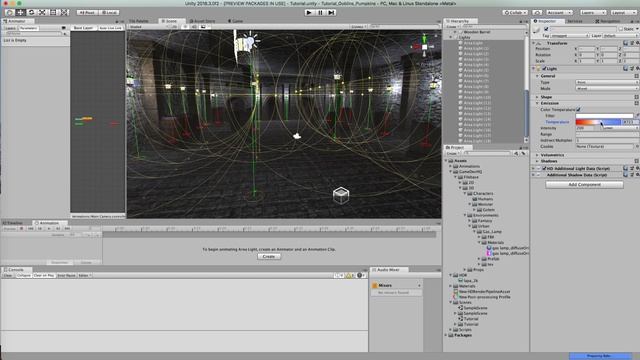
Task: Select the Rect Transform tool
Action: [53, 13]
